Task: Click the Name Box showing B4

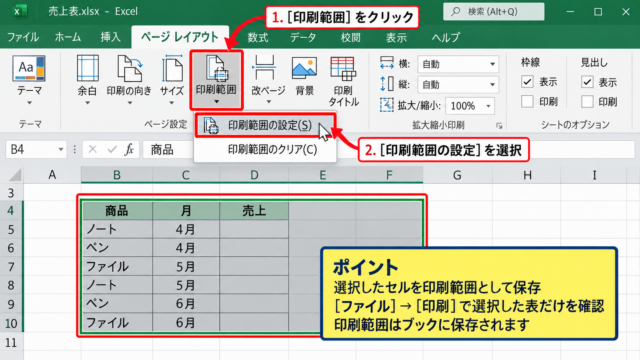Action: (36, 150)
